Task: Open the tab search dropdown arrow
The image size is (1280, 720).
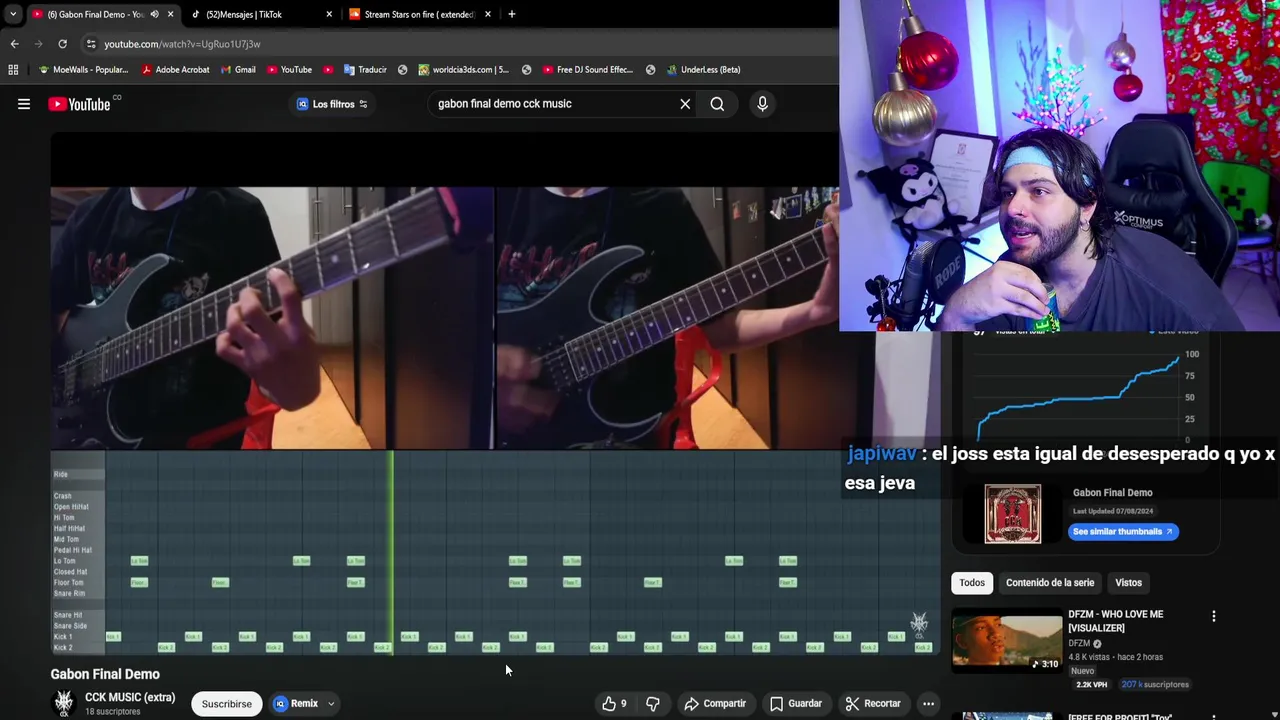Action: [x=13, y=14]
